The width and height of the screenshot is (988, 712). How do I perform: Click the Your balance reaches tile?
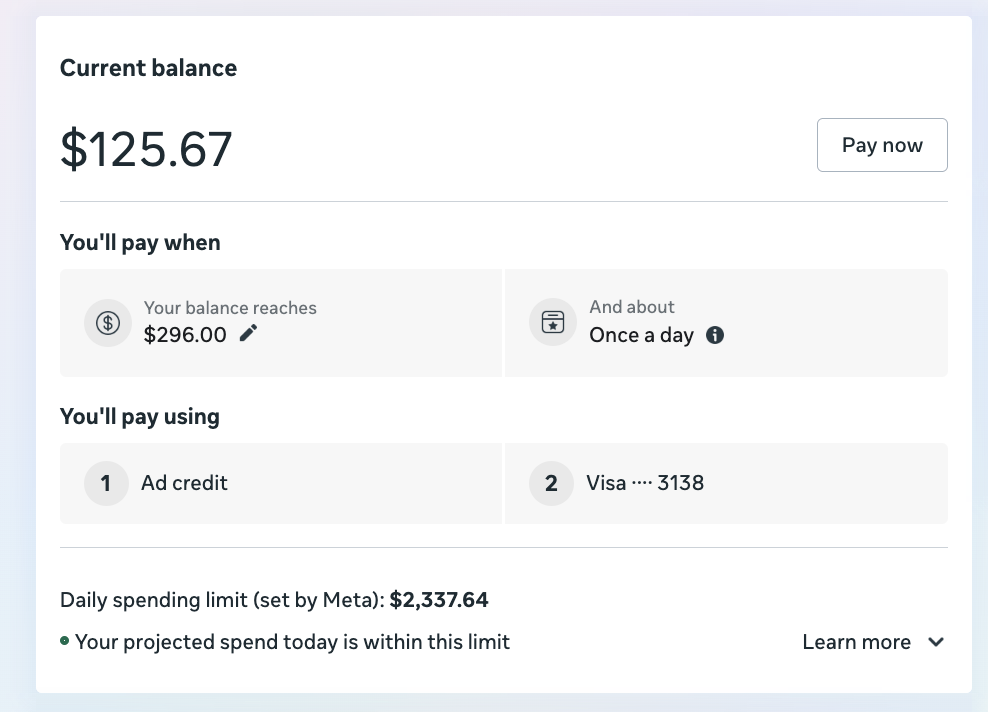281,322
